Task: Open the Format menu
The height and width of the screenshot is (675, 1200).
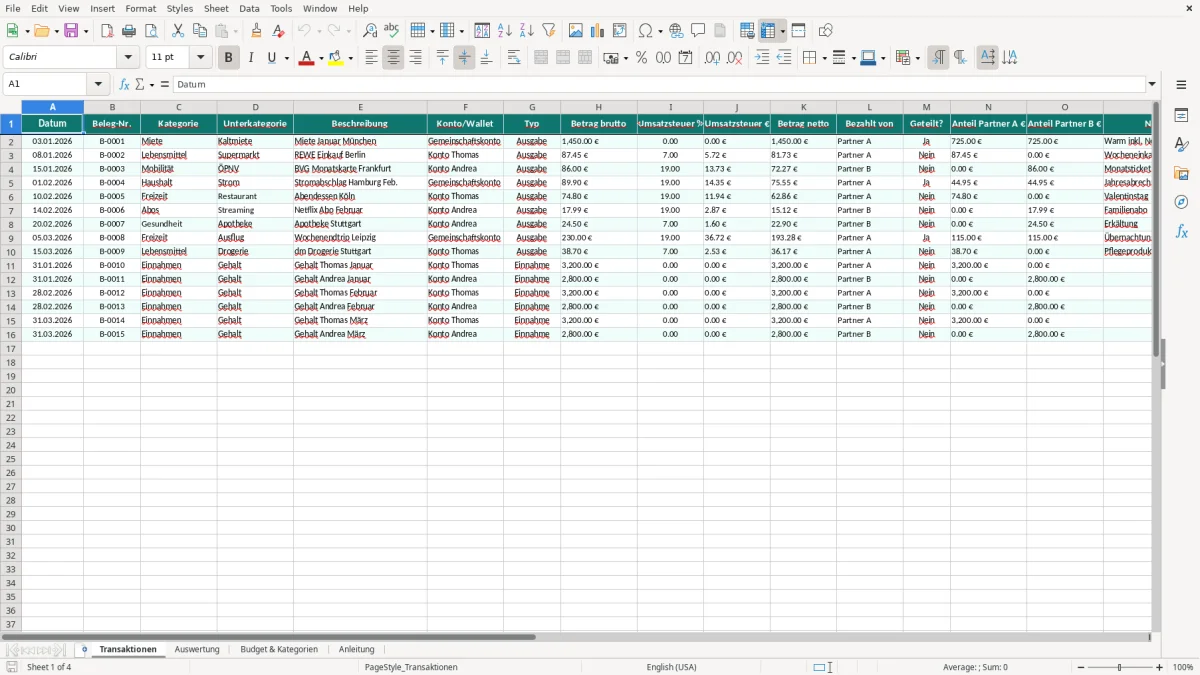Action: pyautogui.click(x=140, y=8)
